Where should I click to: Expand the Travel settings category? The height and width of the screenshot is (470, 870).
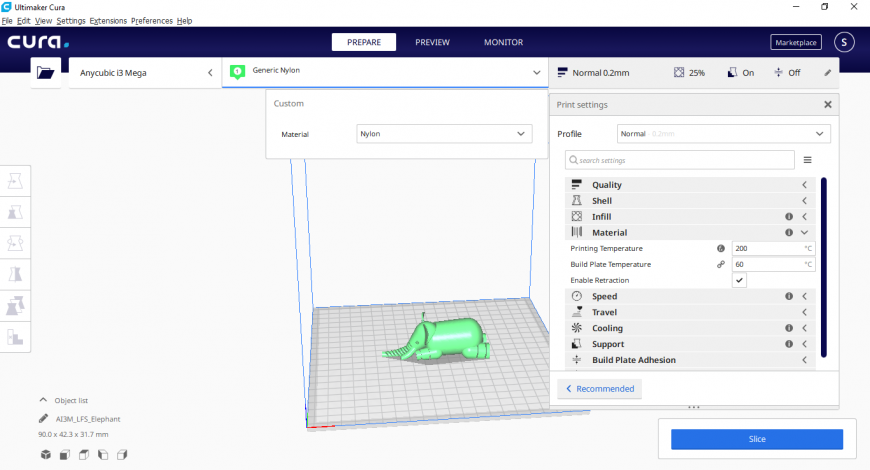click(690, 312)
